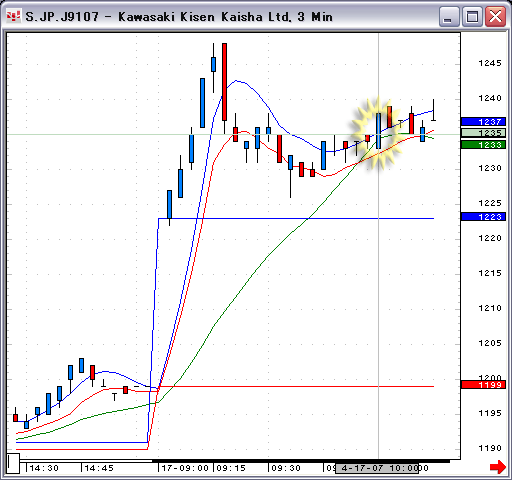Click the 17-09:00 time axis label
This screenshot has width=512, height=480.
coord(185,468)
